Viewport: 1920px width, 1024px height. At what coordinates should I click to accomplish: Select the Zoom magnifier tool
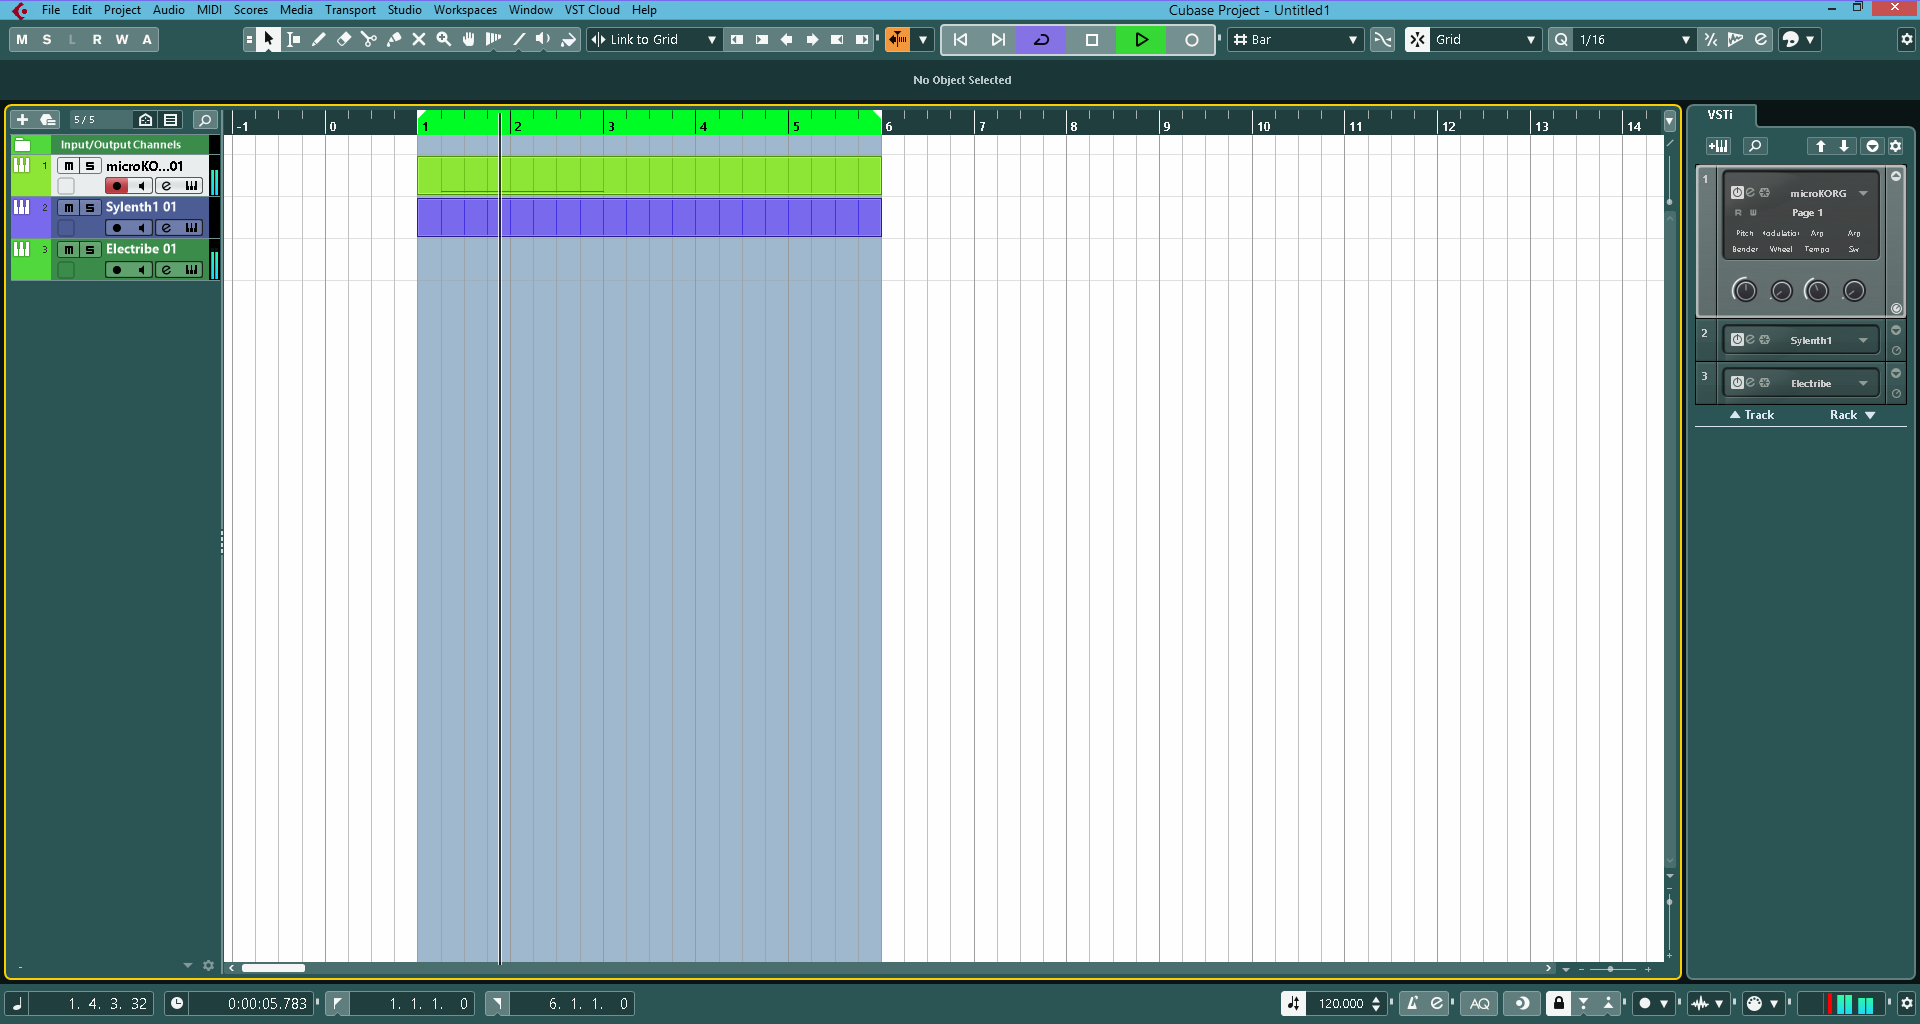444,39
